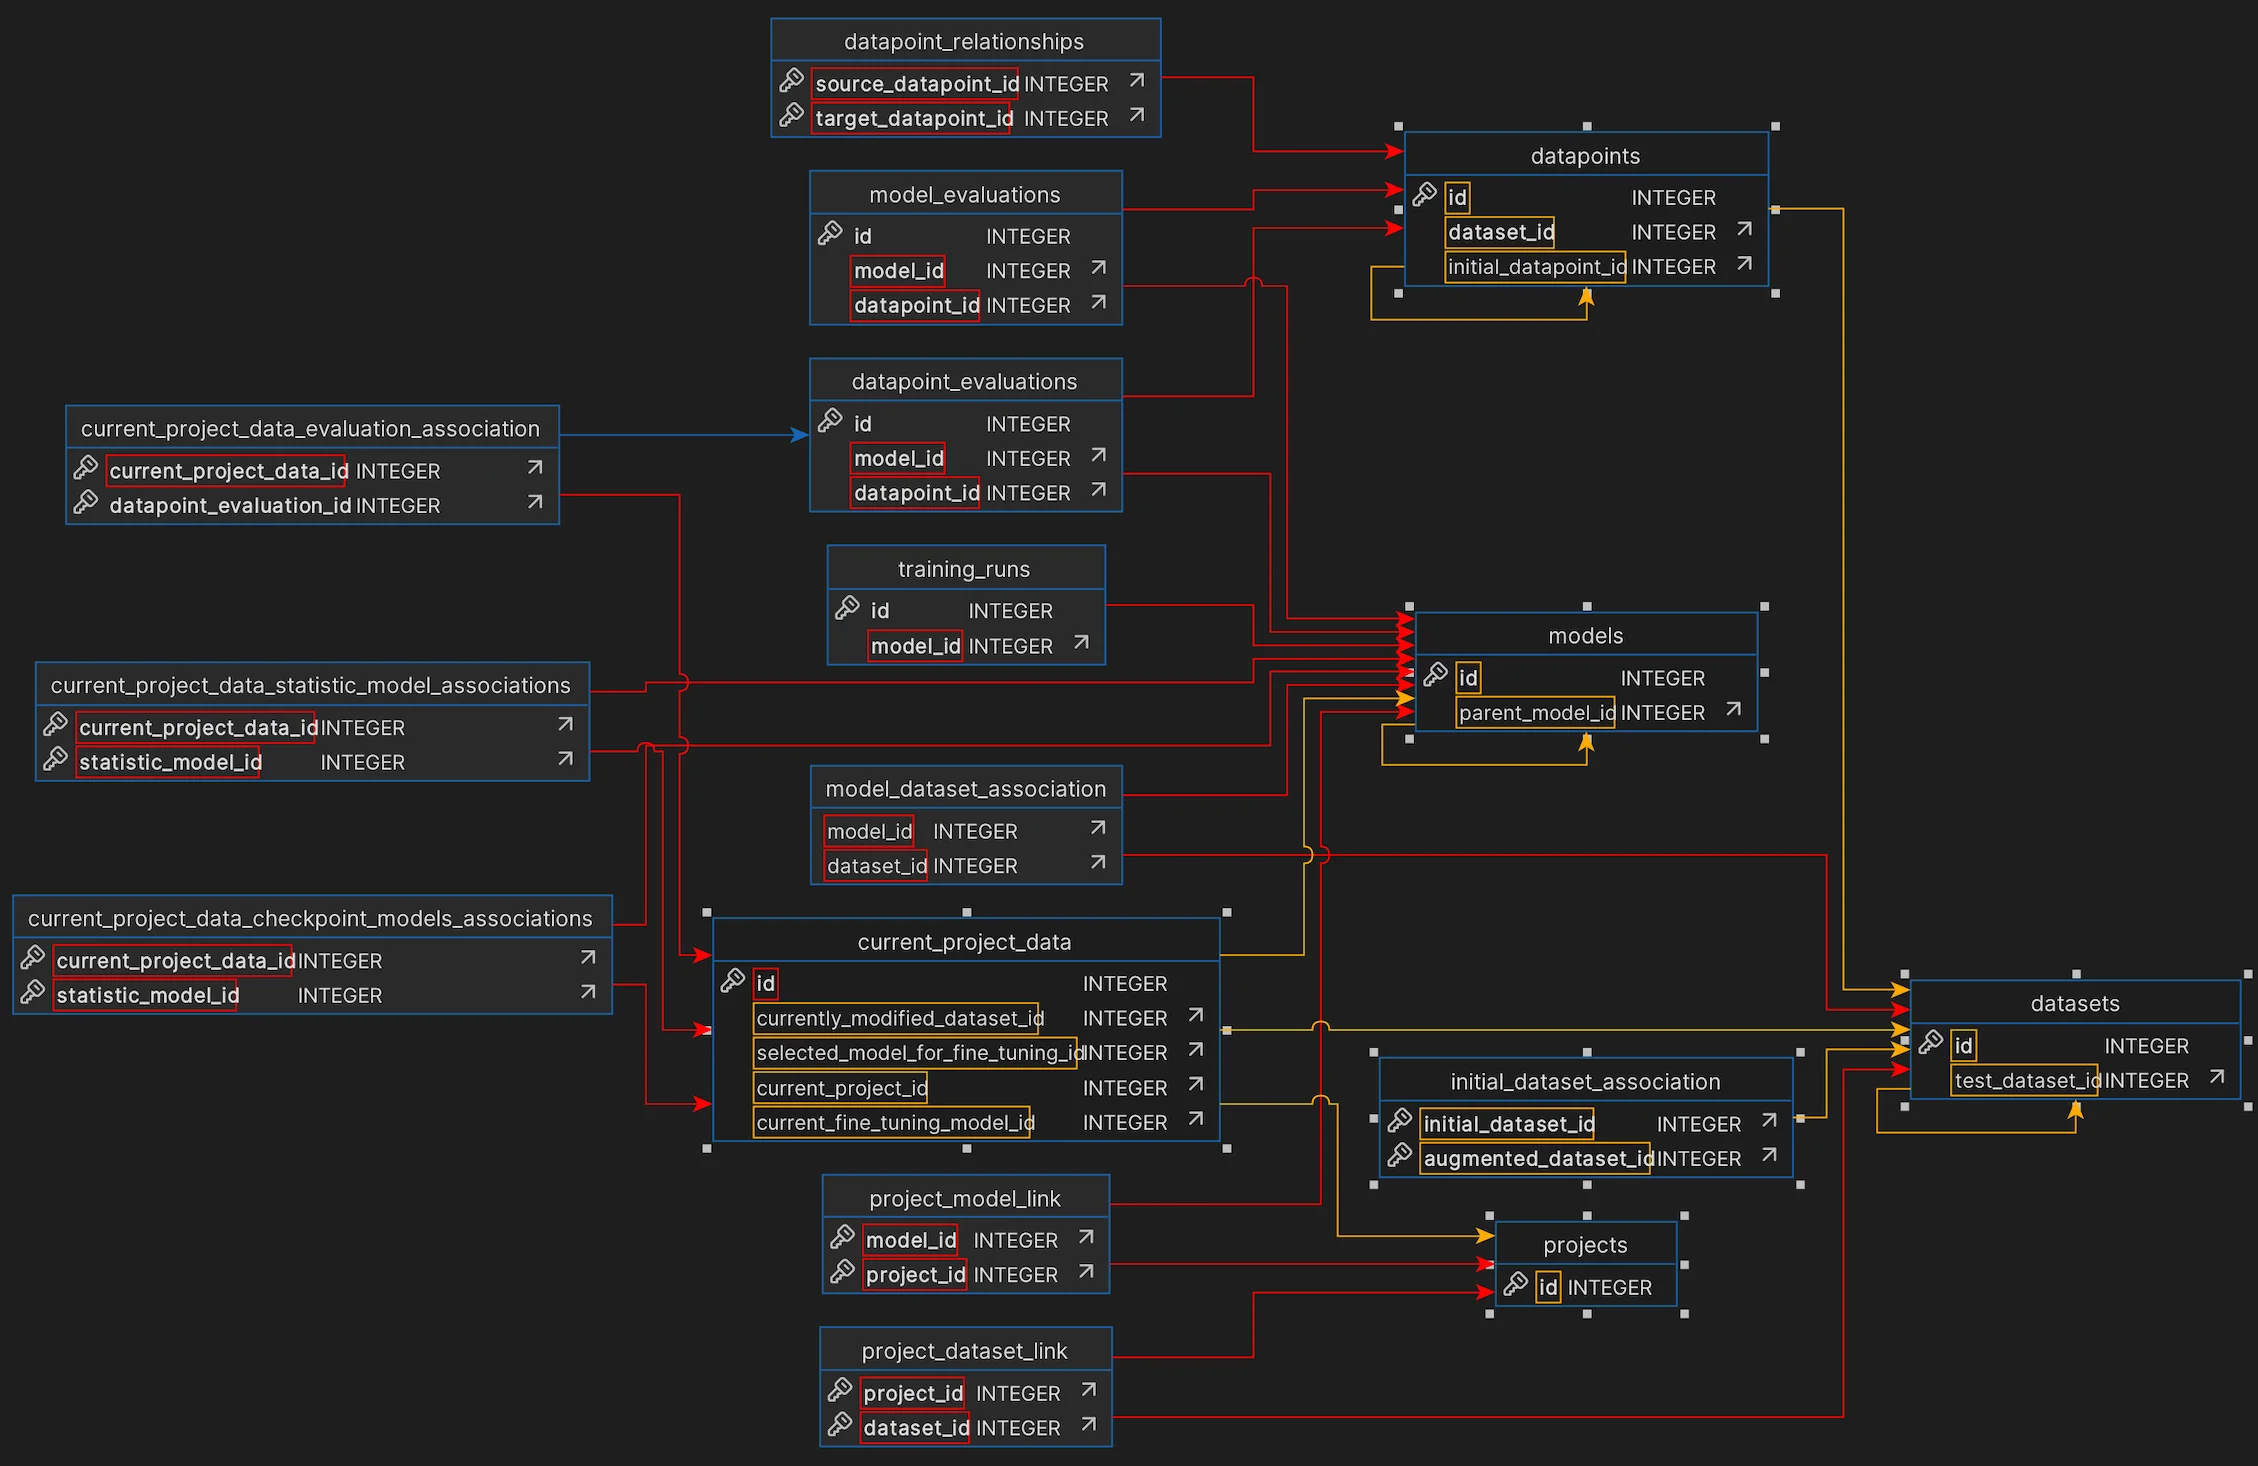Select the training_runs table title bar
Screen dimensions: 2258x1466
pos(963,567)
